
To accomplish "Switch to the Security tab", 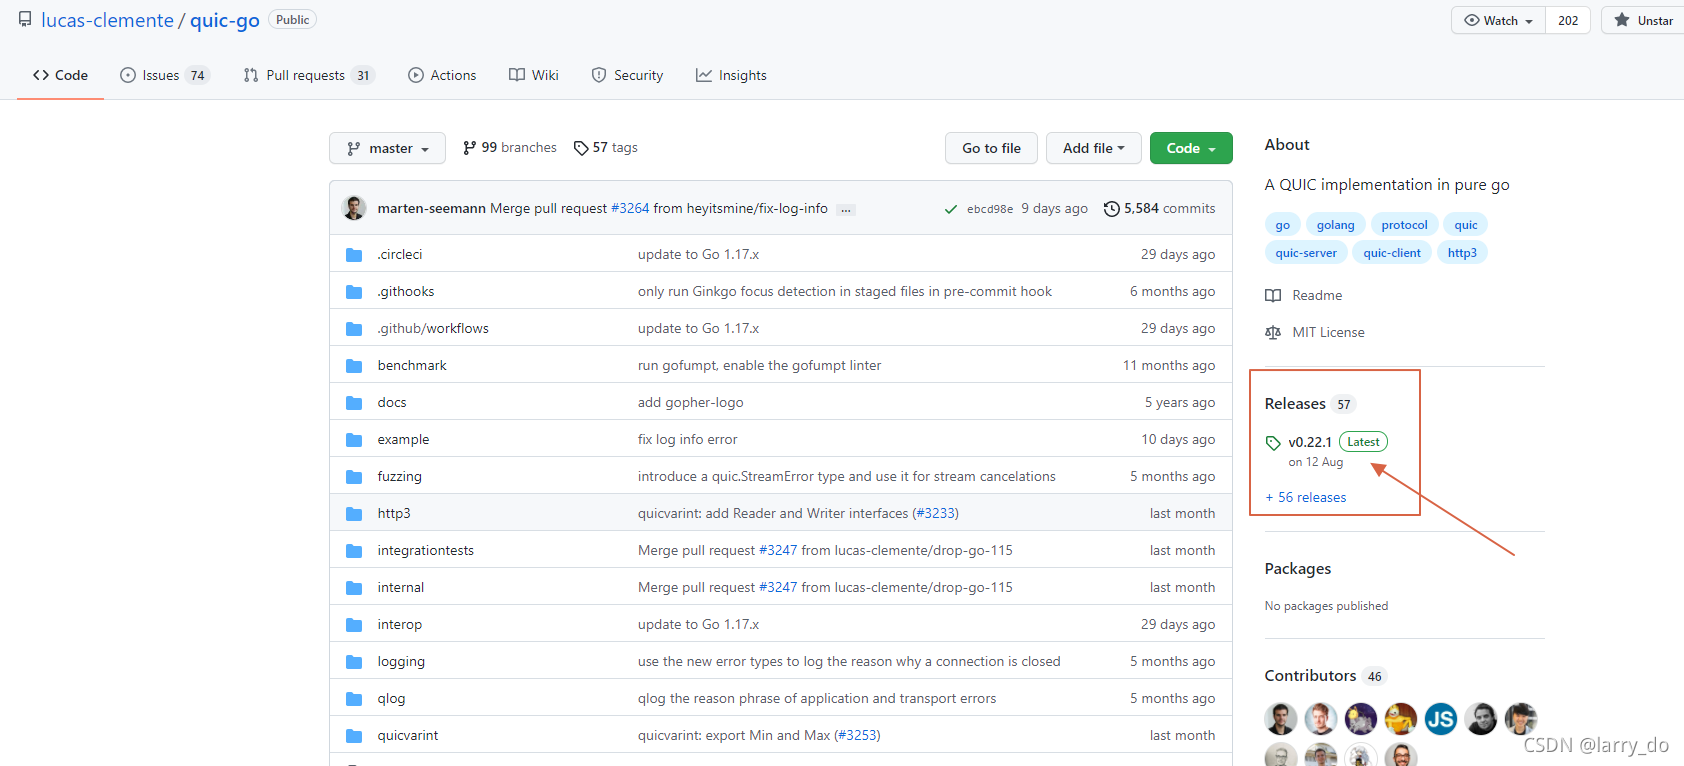I will (627, 75).
